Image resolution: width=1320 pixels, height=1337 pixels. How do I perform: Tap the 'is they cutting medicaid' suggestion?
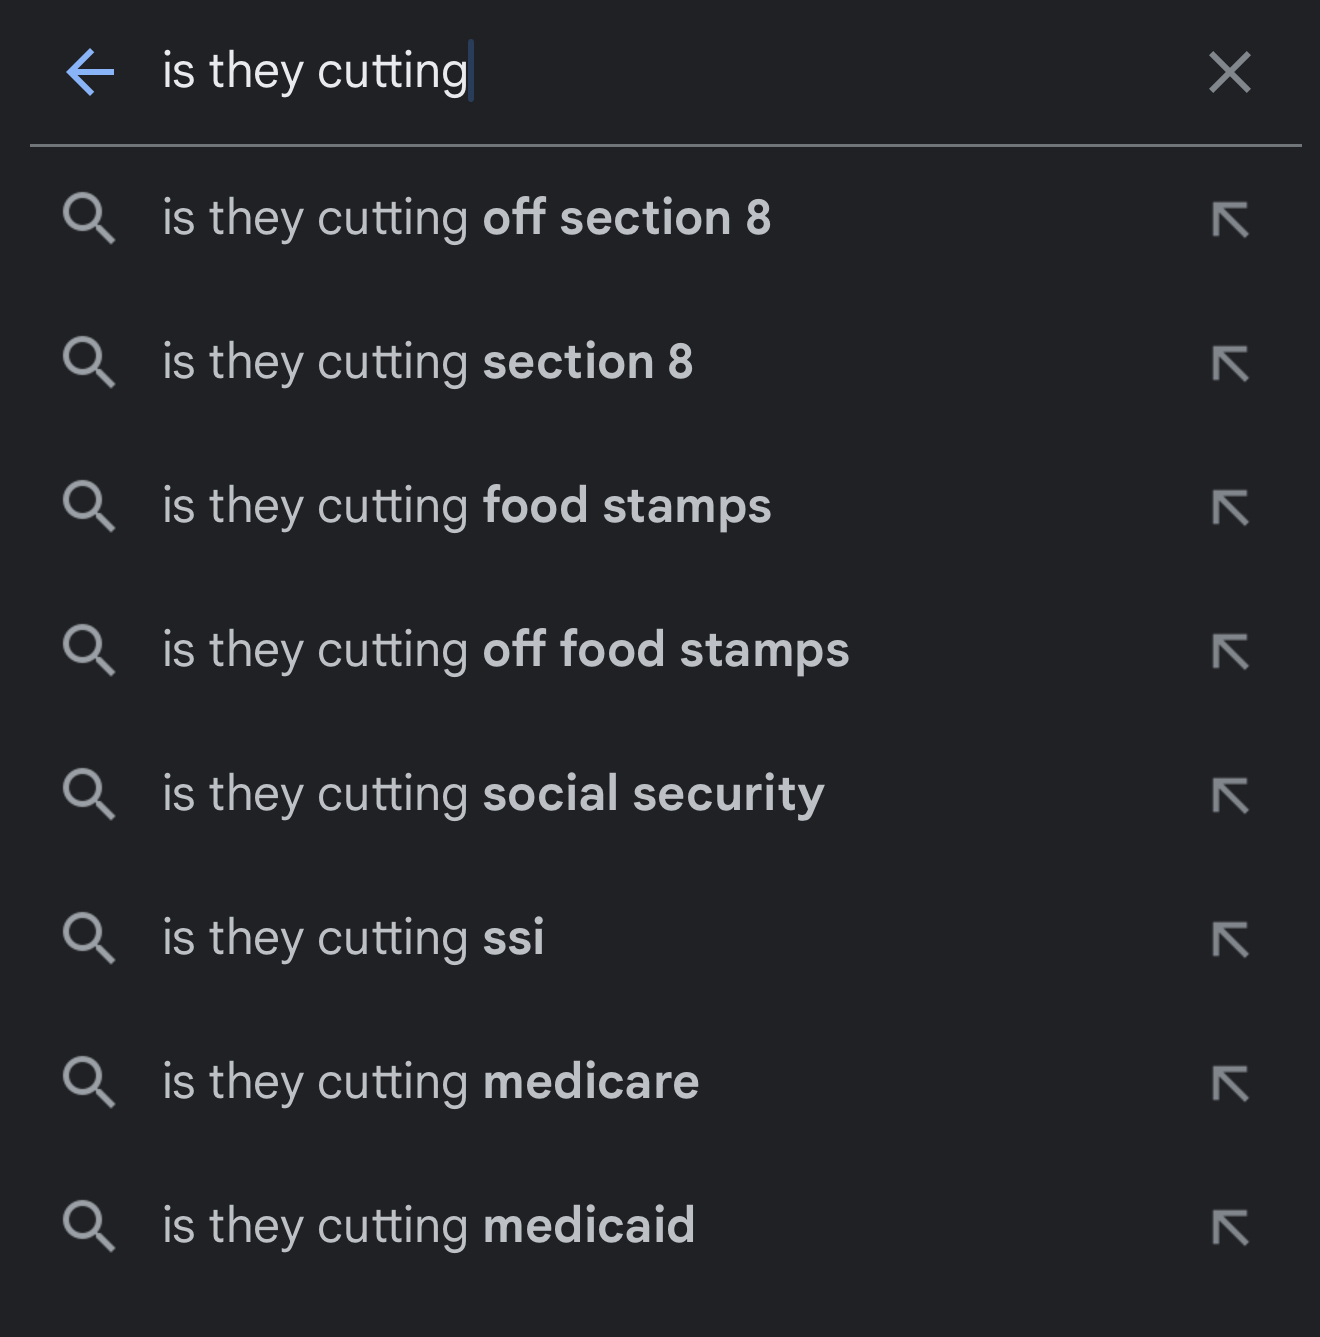(x=428, y=1226)
